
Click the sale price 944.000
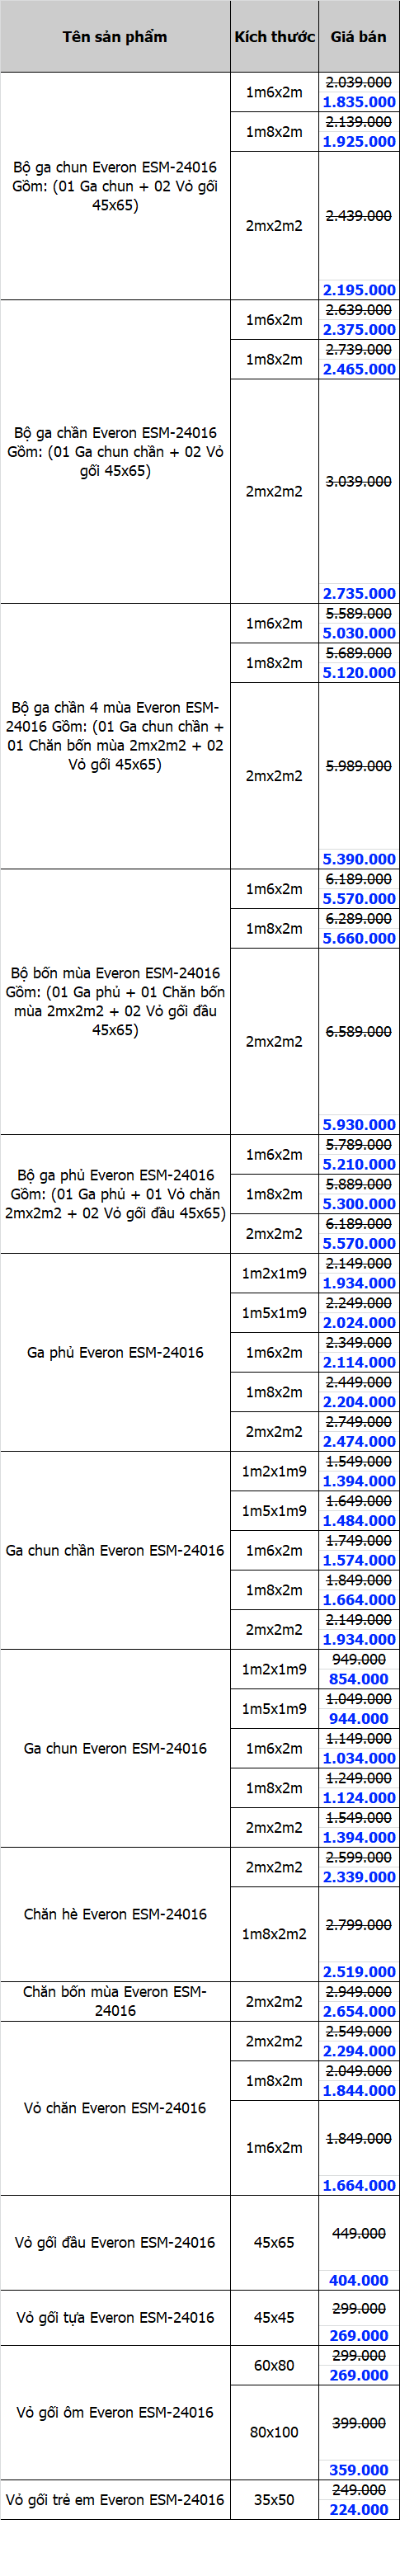359,1719
